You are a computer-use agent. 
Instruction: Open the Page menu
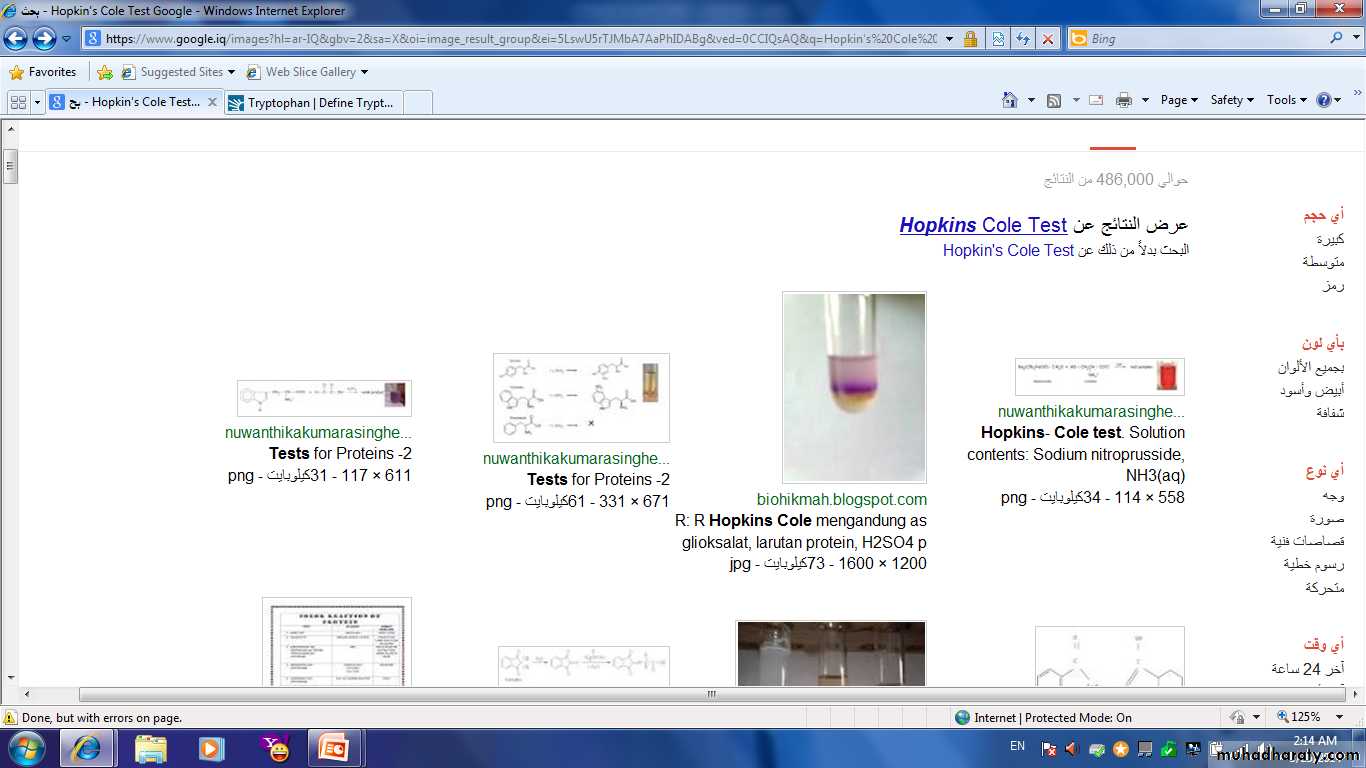pyautogui.click(x=1178, y=100)
